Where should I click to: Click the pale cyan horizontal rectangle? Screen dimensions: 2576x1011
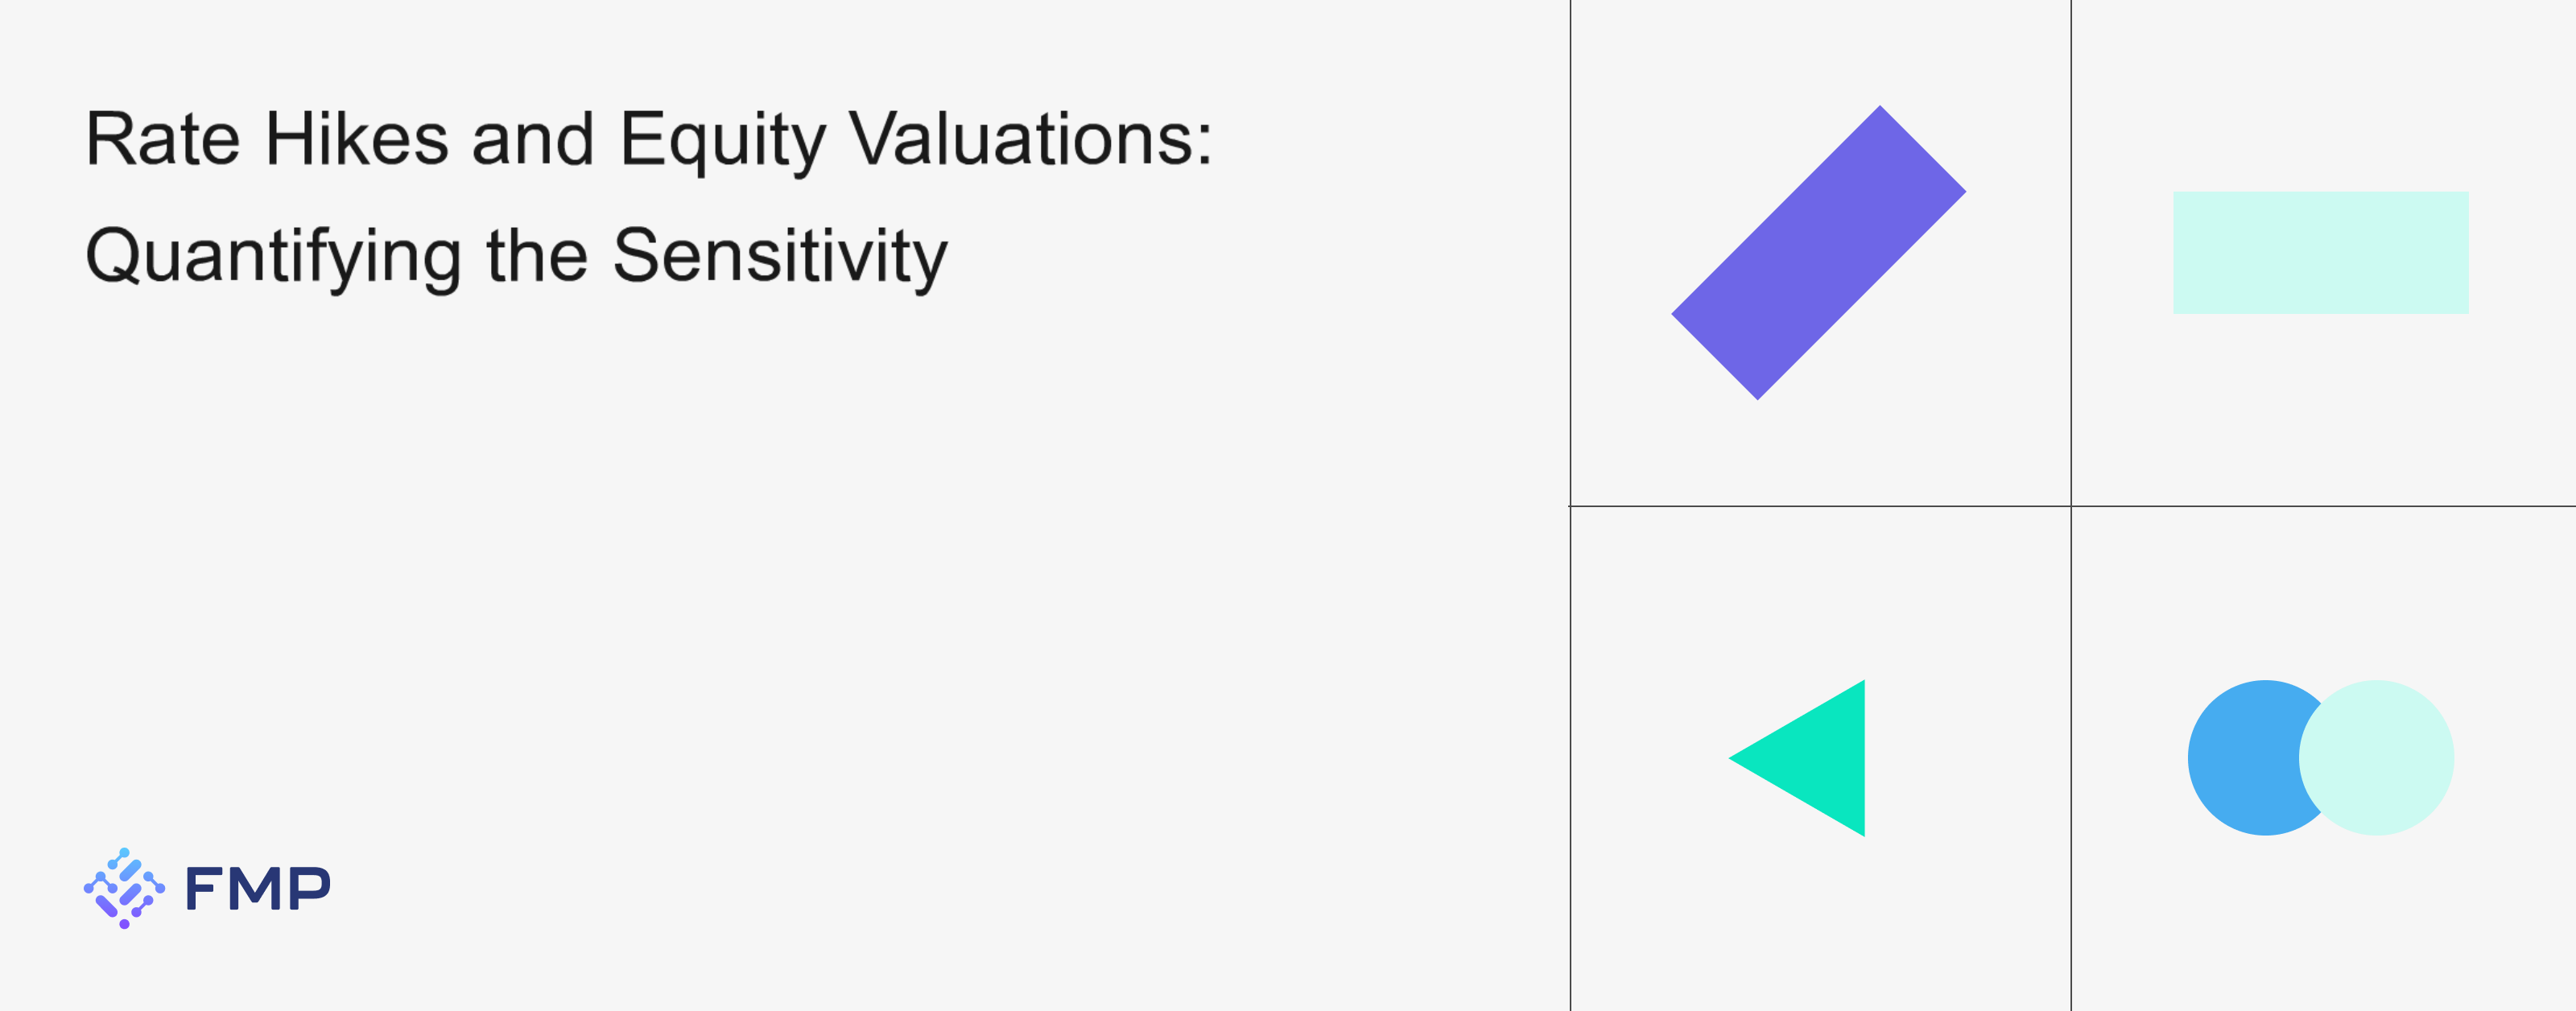pyautogui.click(x=2320, y=253)
